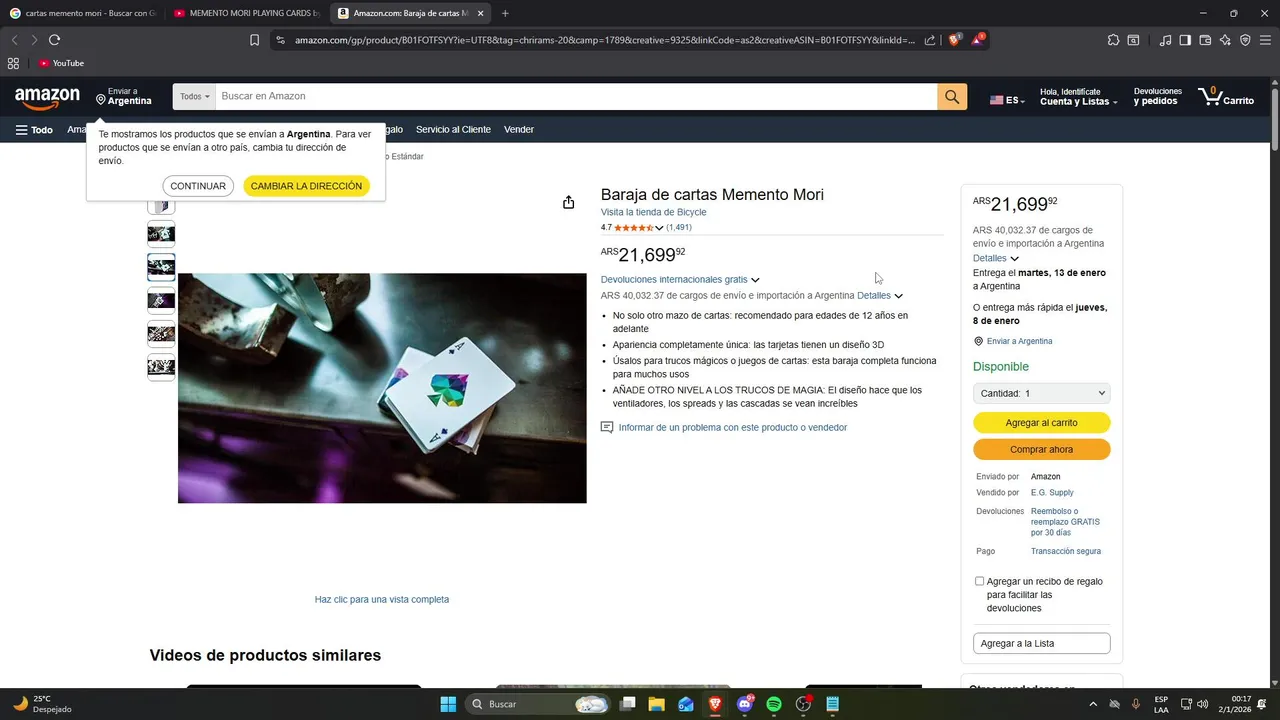The height and width of the screenshot is (720, 1280).
Task: Click in the Buscar en Amazon search field
Action: coord(576,97)
